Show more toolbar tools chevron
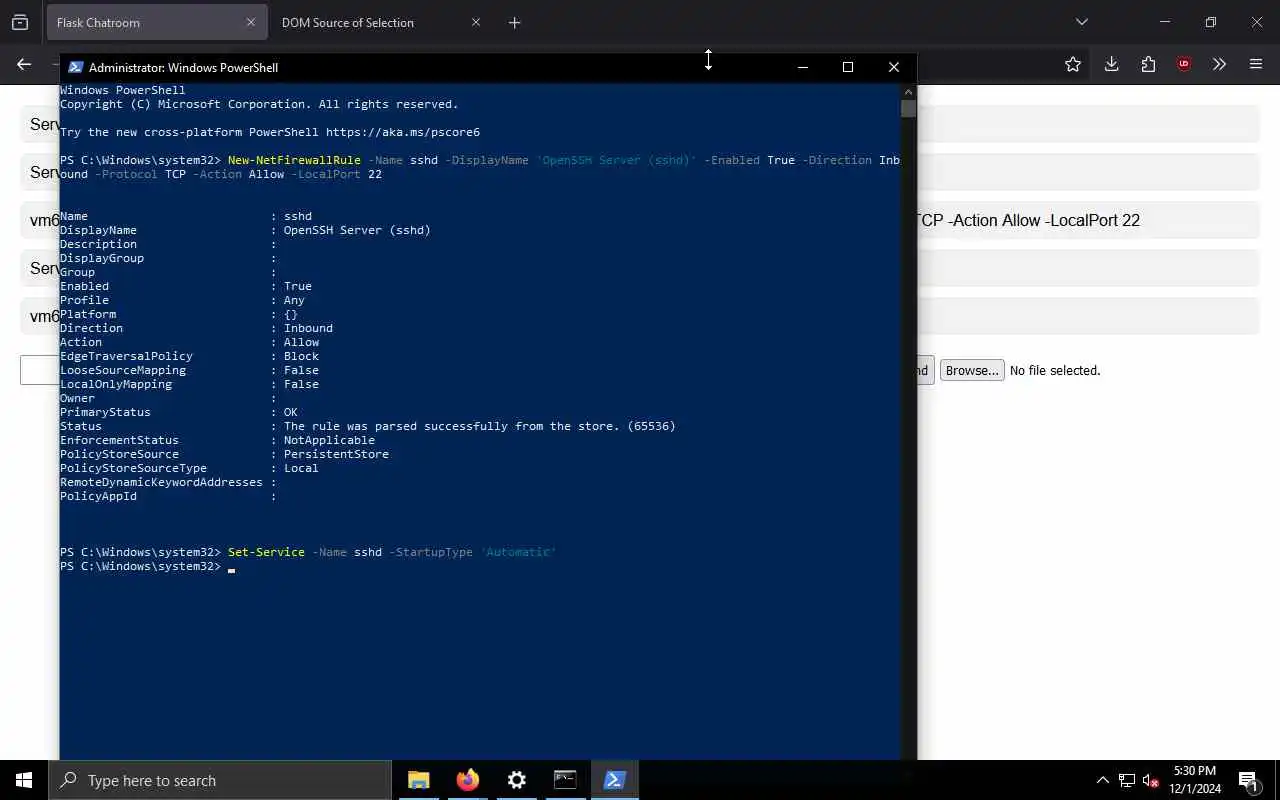The height and width of the screenshot is (800, 1280). coord(1219,64)
